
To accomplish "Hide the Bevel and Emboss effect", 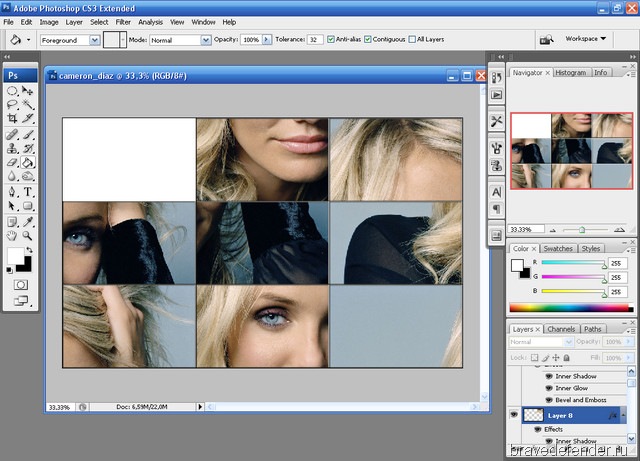I will pyautogui.click(x=549, y=400).
